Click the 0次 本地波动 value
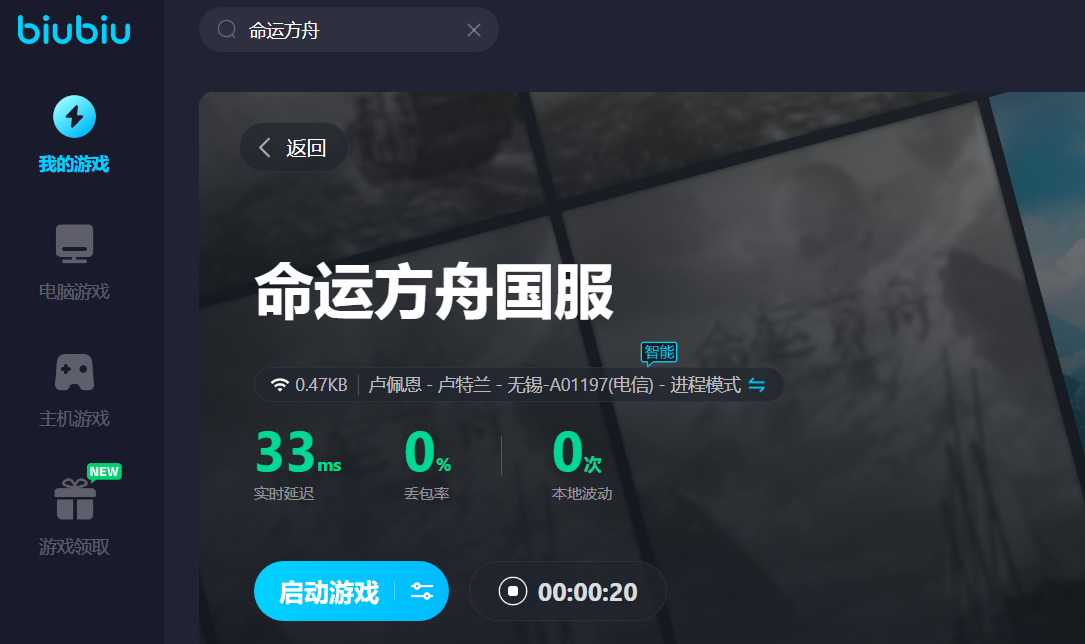 [577, 452]
